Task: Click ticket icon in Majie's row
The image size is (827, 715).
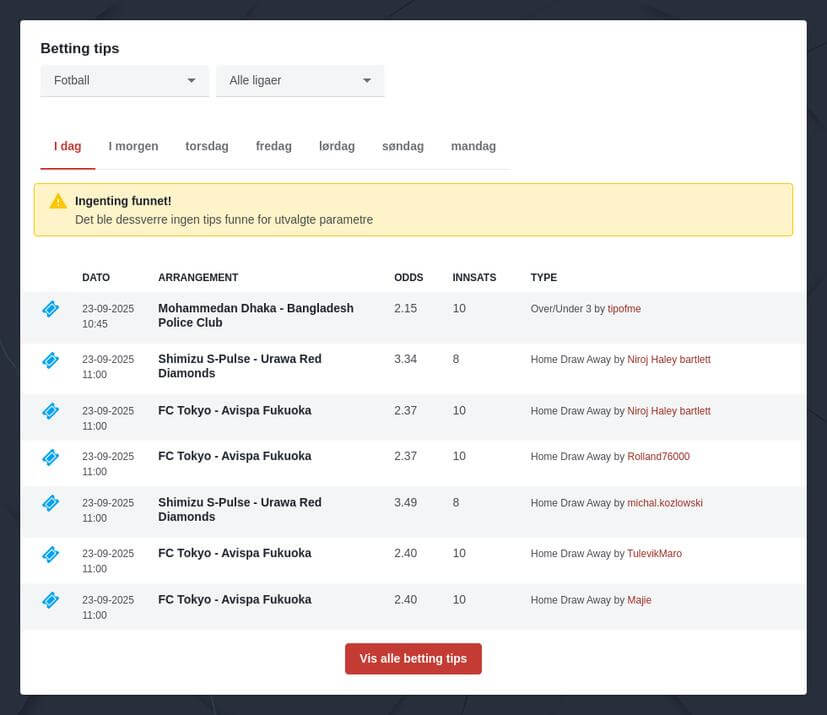Action: point(51,600)
